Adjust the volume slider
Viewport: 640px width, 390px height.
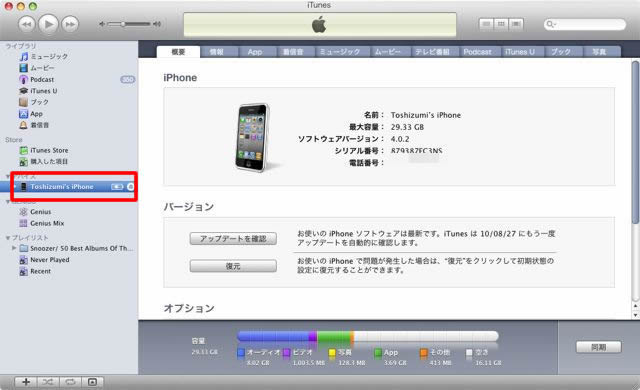coord(130,24)
